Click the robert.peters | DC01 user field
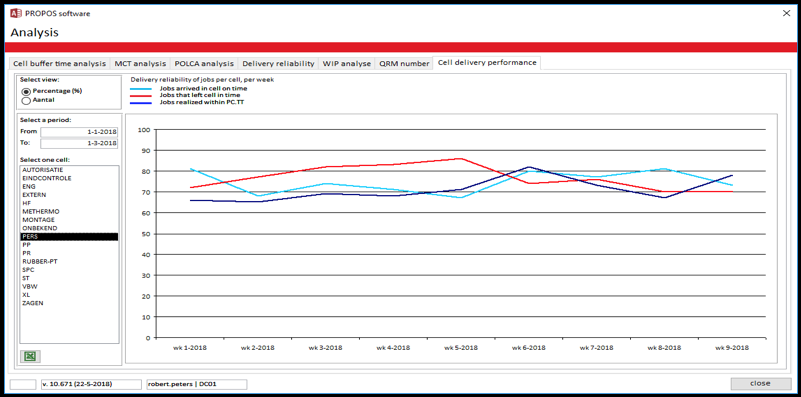The width and height of the screenshot is (801, 397). [197, 384]
